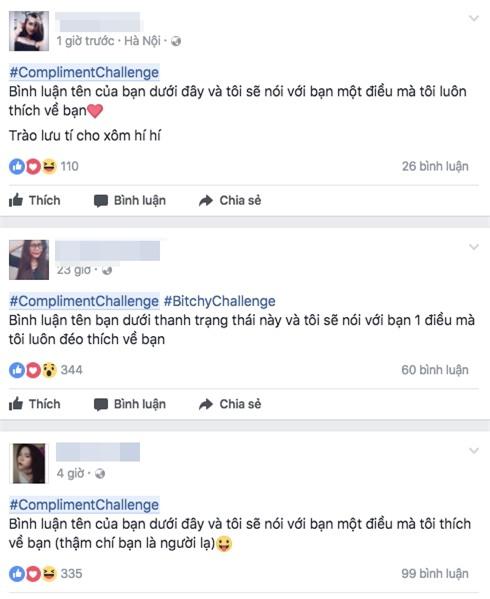Like the first post with Thích
Image resolution: width=490 pixels, height=599 pixels.
coord(34,200)
